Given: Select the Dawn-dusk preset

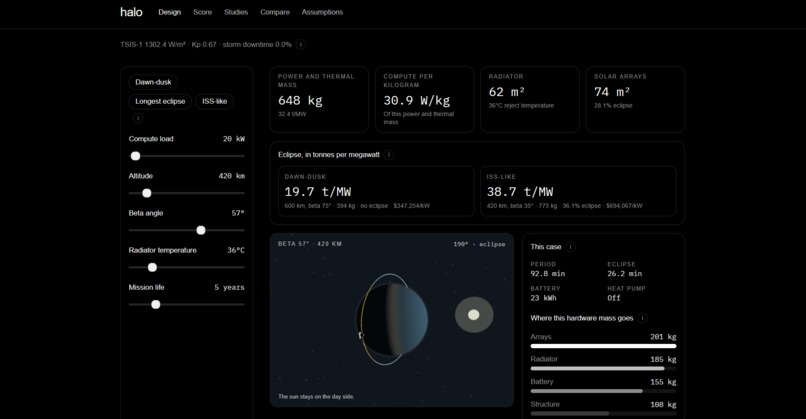Looking at the screenshot, I should point(153,82).
